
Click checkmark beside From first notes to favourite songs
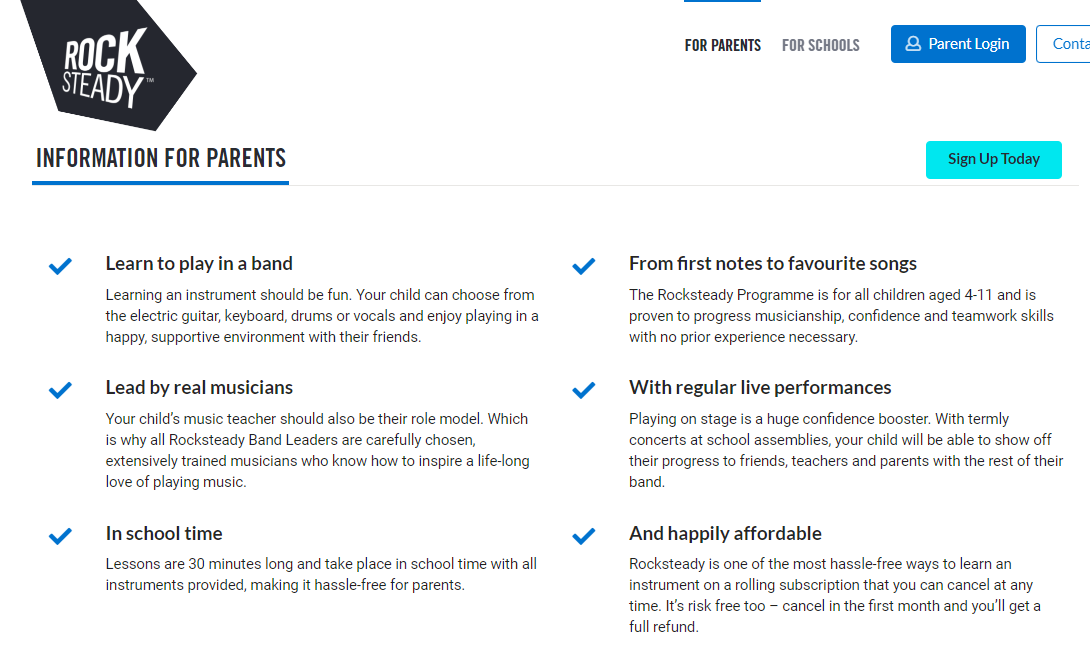584,266
